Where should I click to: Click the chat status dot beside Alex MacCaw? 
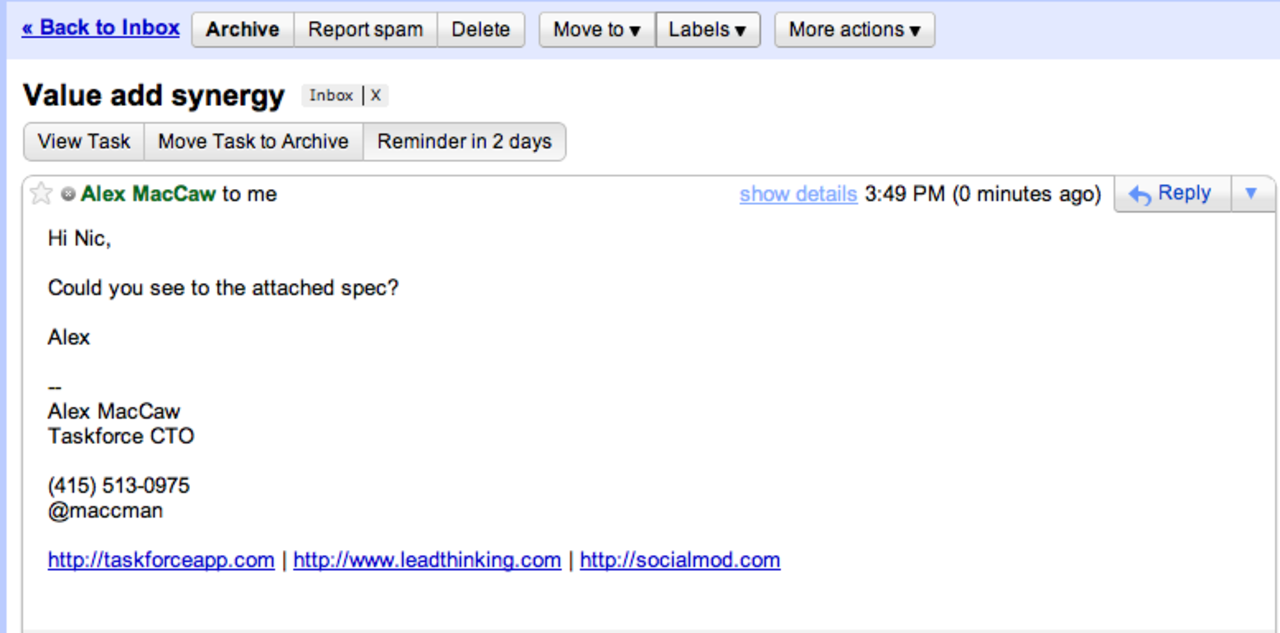coord(68,194)
